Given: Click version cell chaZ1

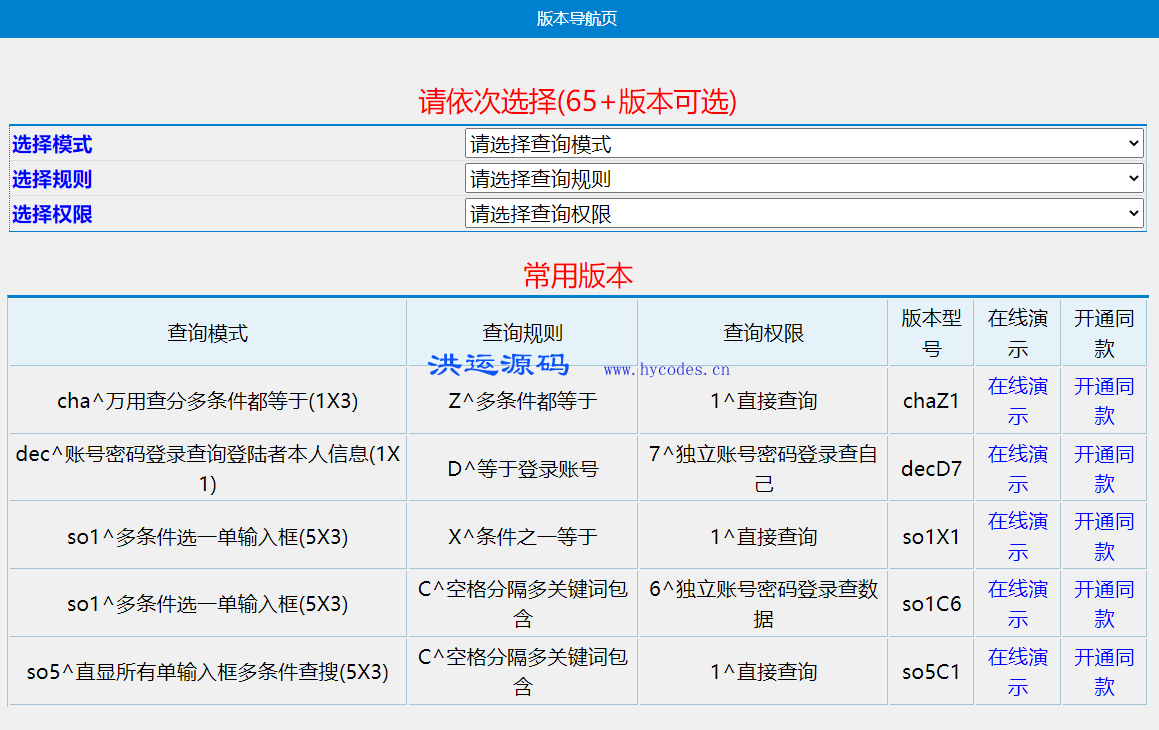Looking at the screenshot, I should pos(931,400).
